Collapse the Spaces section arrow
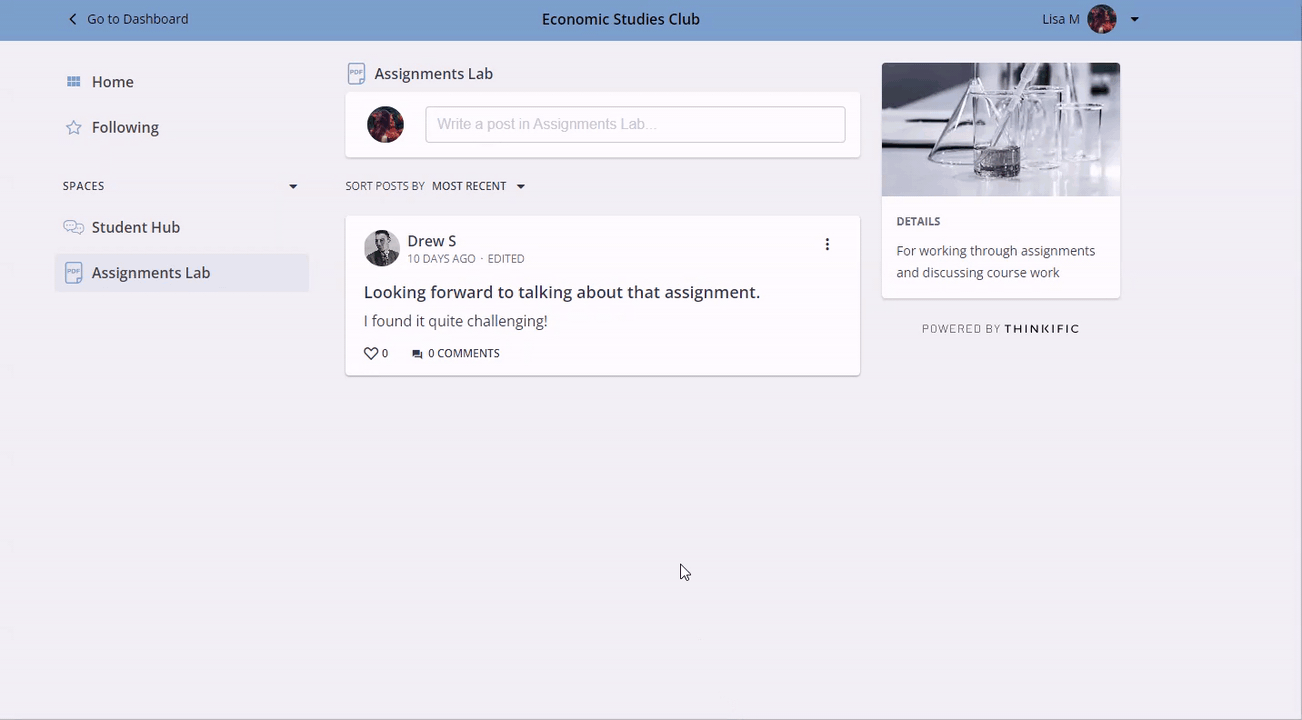1302x720 pixels. [293, 186]
